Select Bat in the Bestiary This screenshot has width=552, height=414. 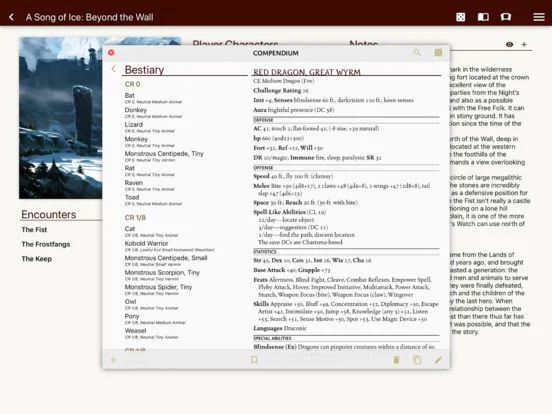pos(153,98)
